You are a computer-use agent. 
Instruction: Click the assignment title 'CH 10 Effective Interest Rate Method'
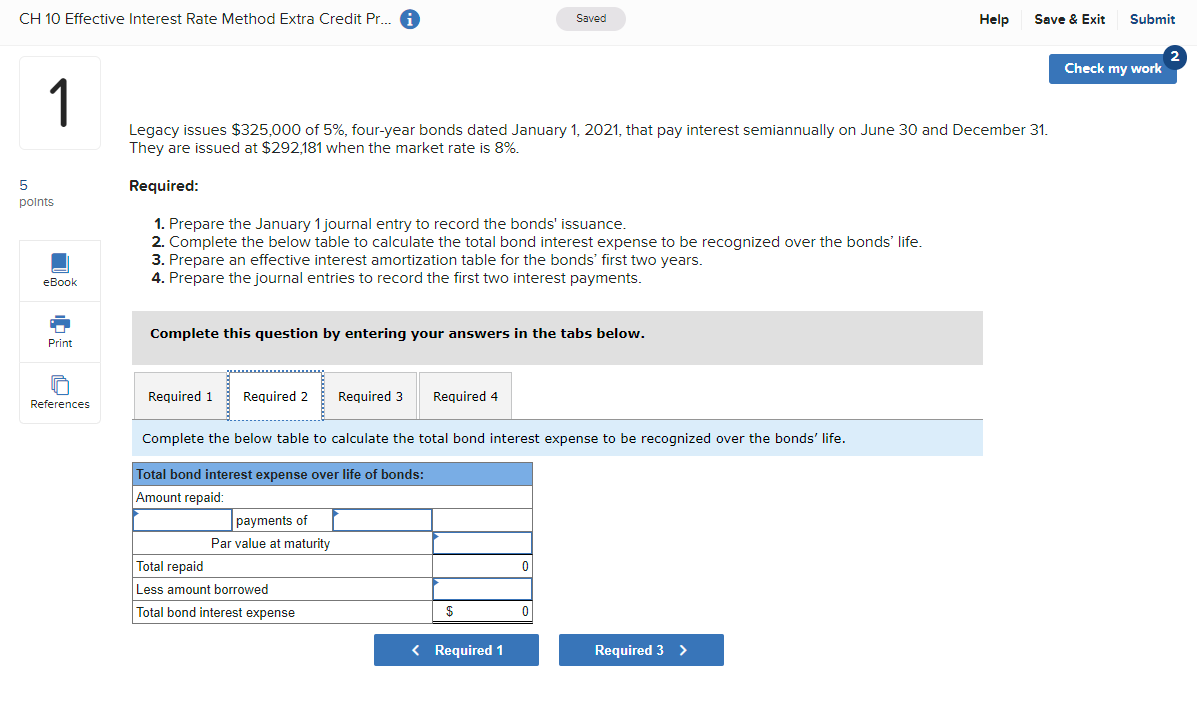point(205,19)
